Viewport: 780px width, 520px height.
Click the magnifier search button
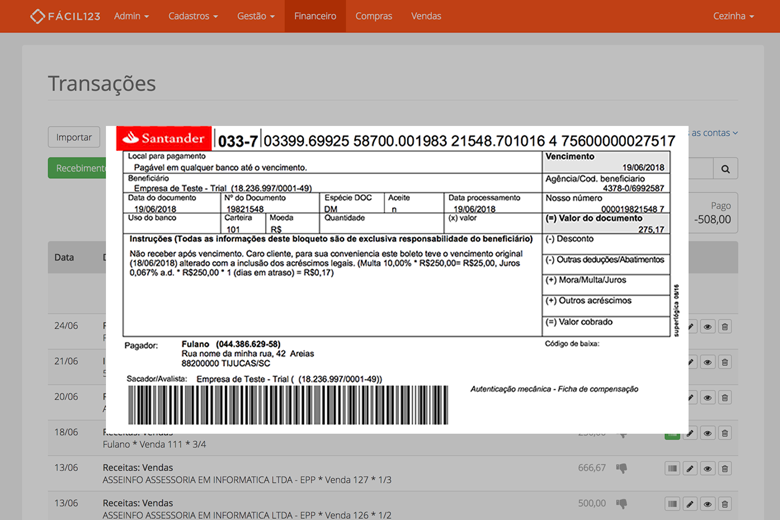pyautogui.click(x=726, y=169)
